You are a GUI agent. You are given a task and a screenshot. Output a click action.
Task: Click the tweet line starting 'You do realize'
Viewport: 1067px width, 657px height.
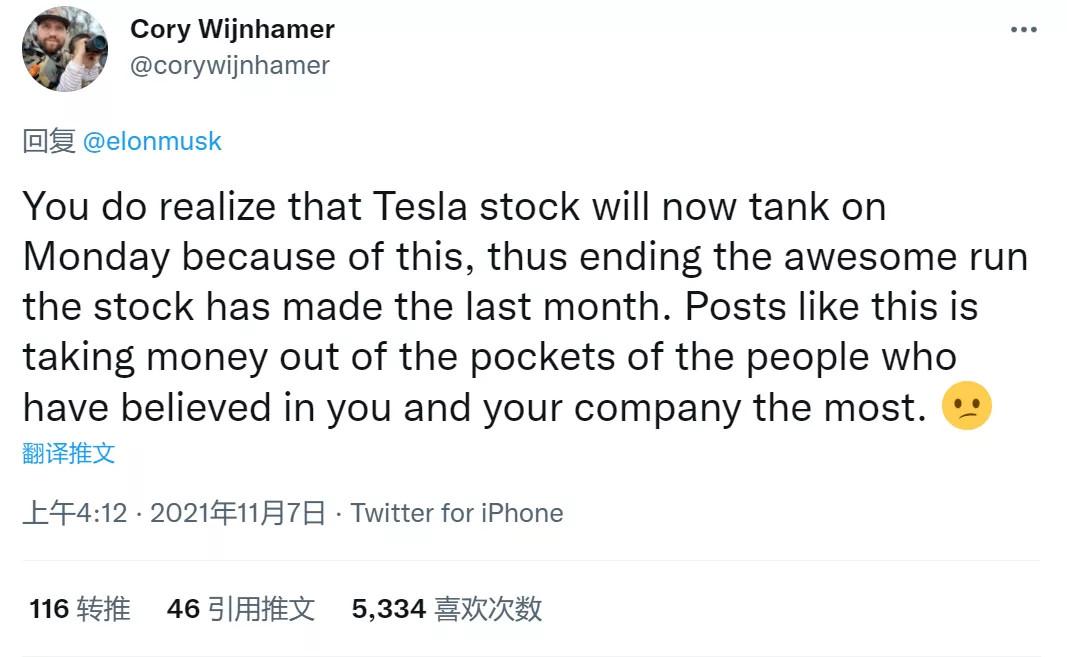454,206
